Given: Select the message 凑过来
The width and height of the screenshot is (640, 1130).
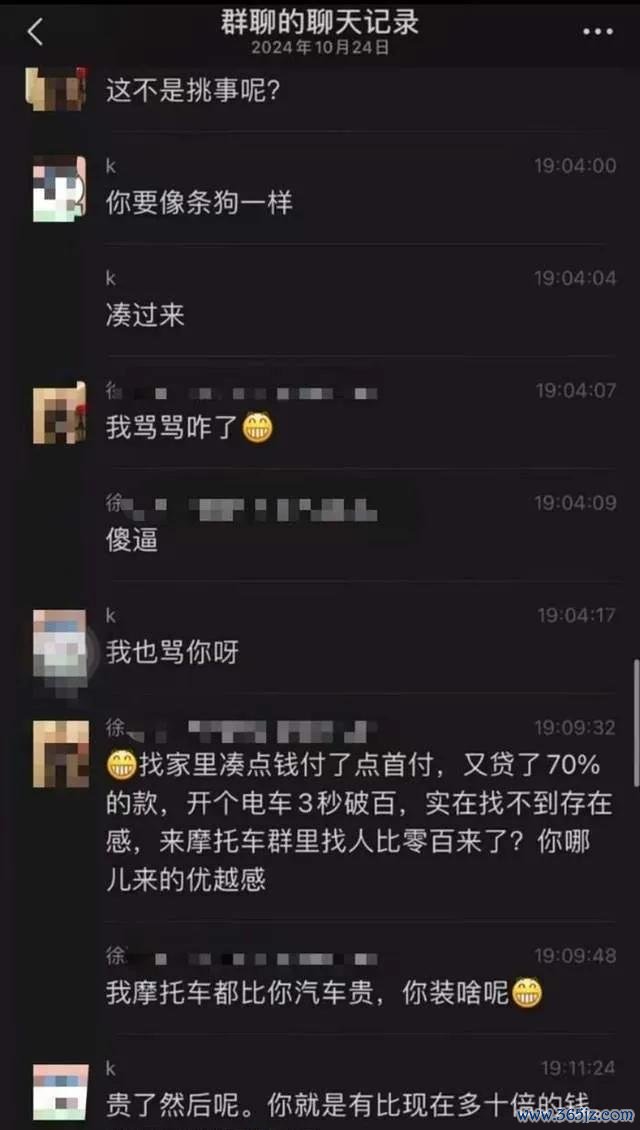Looking at the screenshot, I should 146,316.
